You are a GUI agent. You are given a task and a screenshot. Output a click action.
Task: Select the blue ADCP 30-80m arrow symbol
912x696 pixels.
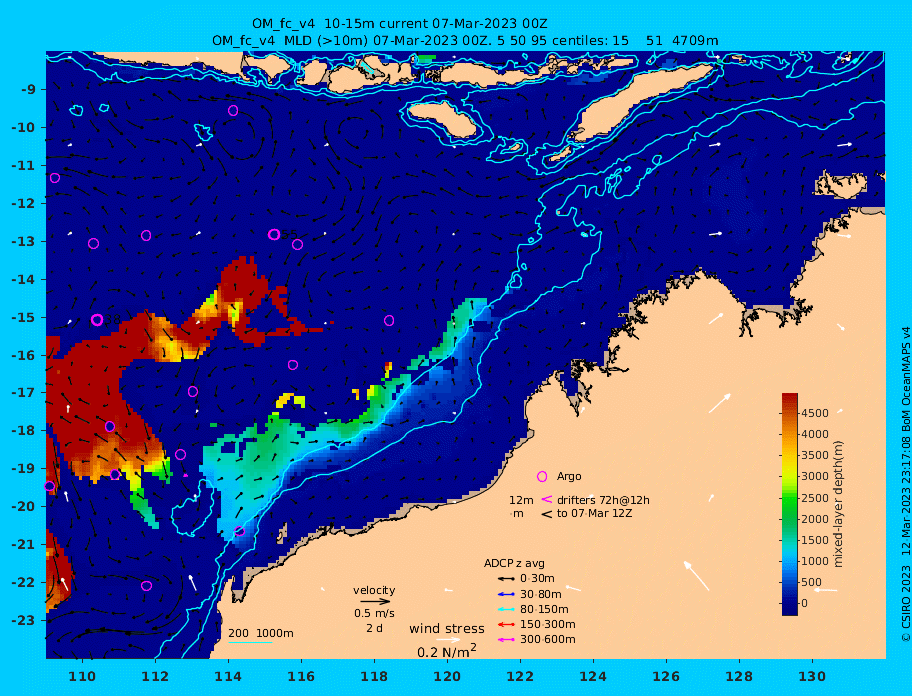pyautogui.click(x=507, y=594)
